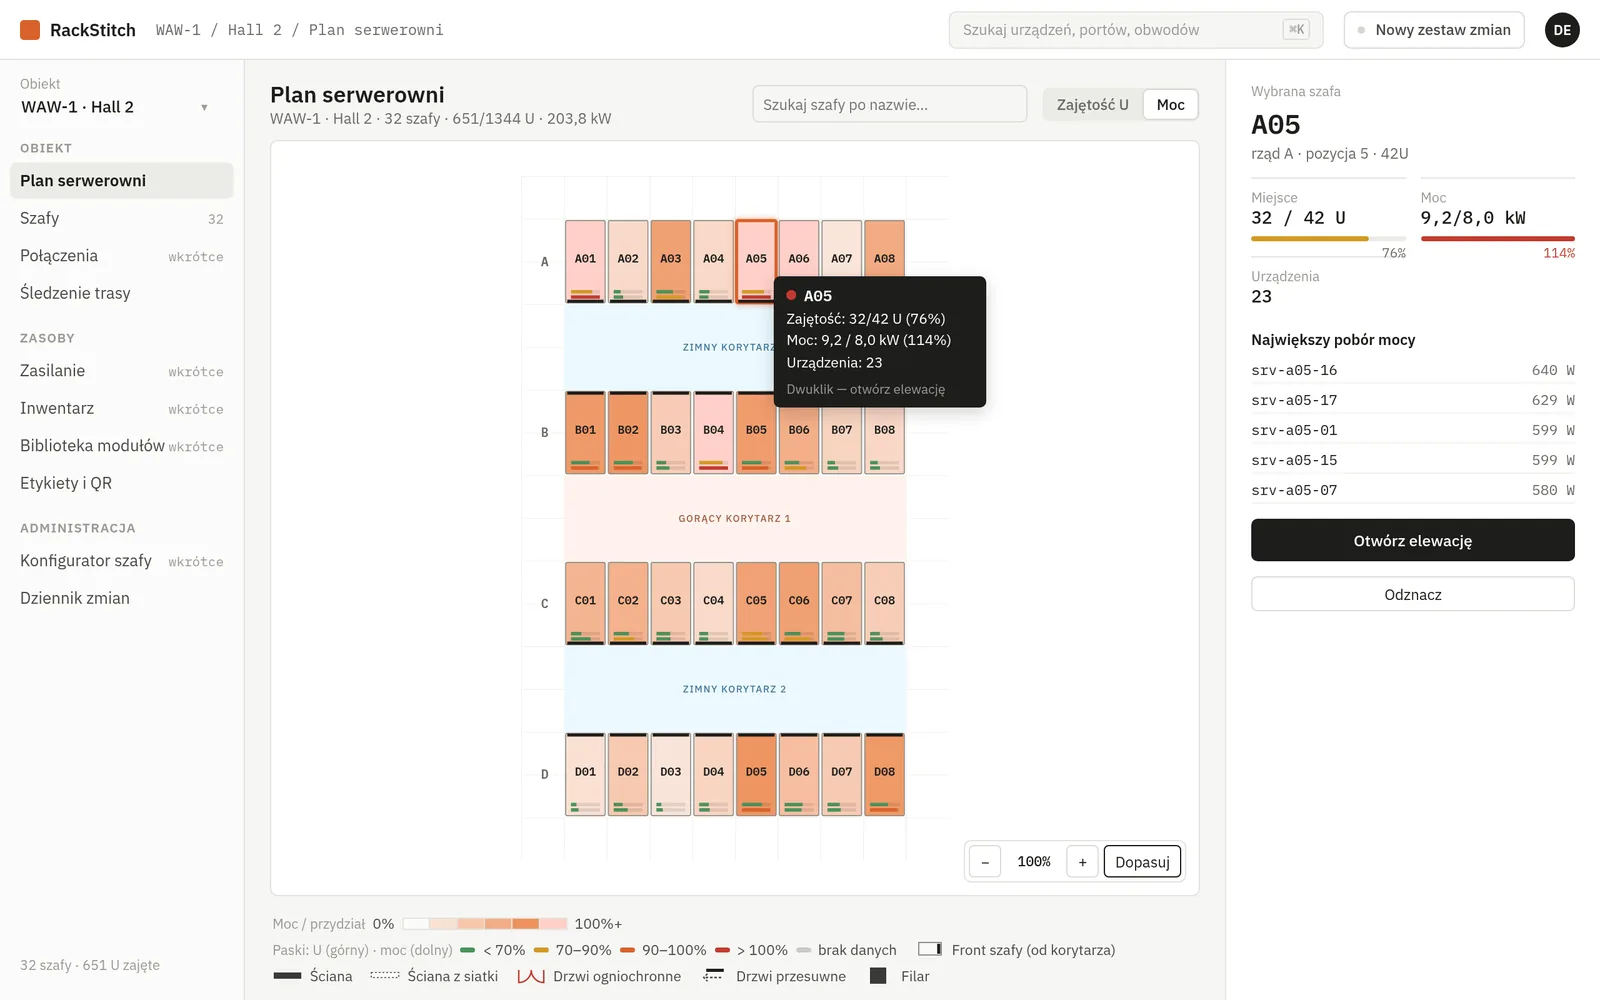The image size is (1600, 1000).
Task: Click the Moc/przydział color gradient legend
Action: tap(484, 924)
